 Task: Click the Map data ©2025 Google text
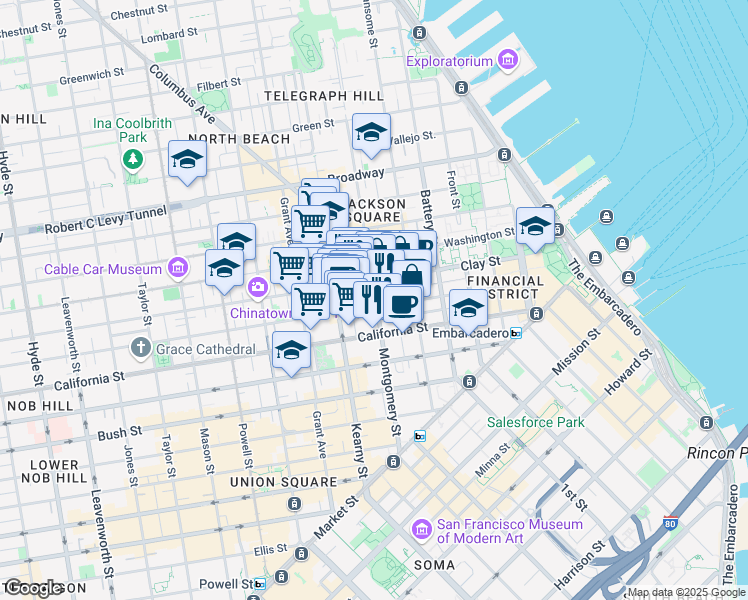[x=686, y=593]
